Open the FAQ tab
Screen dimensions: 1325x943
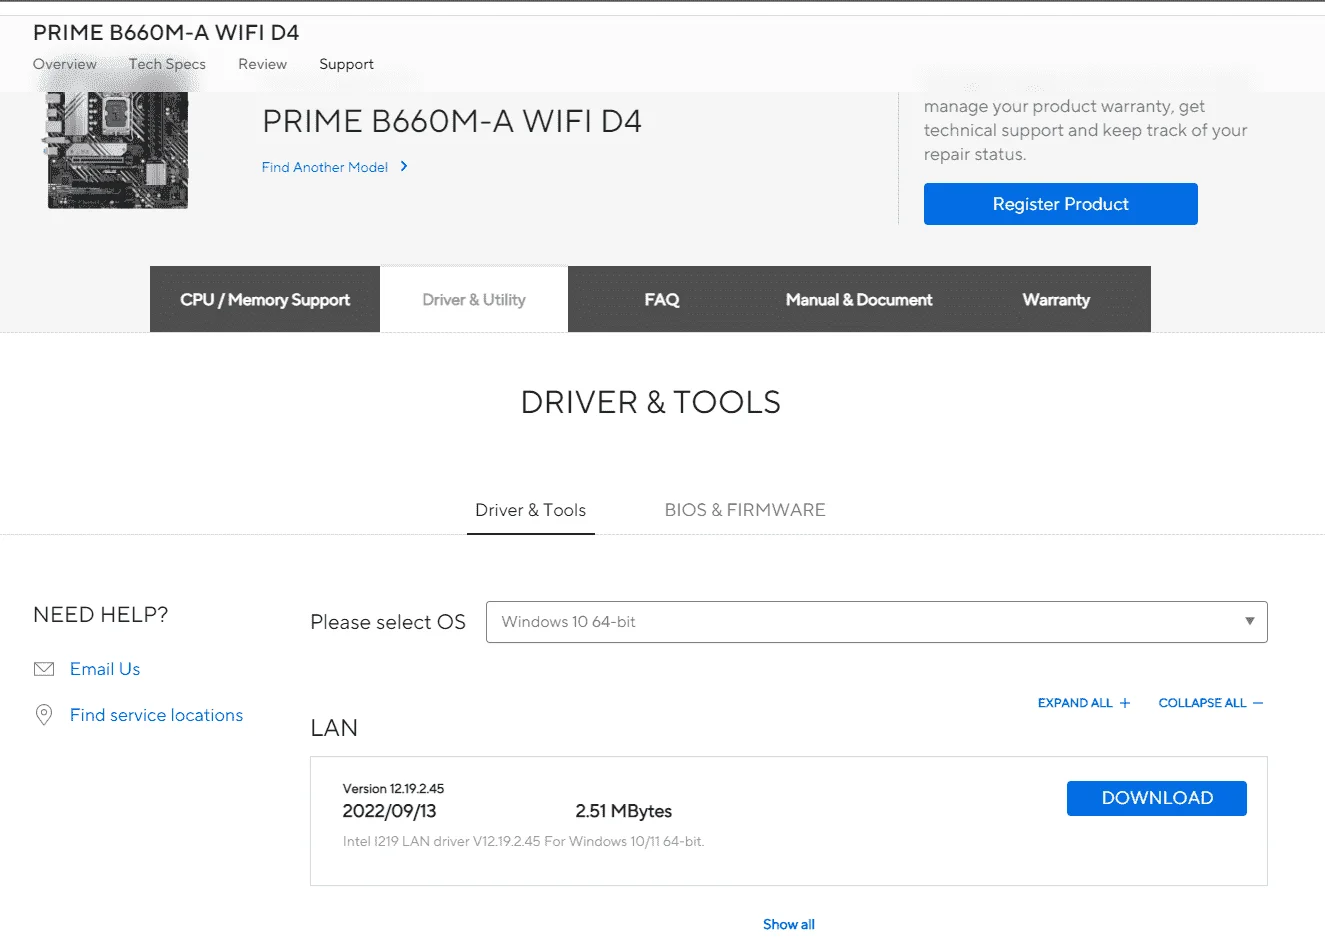[x=662, y=299]
